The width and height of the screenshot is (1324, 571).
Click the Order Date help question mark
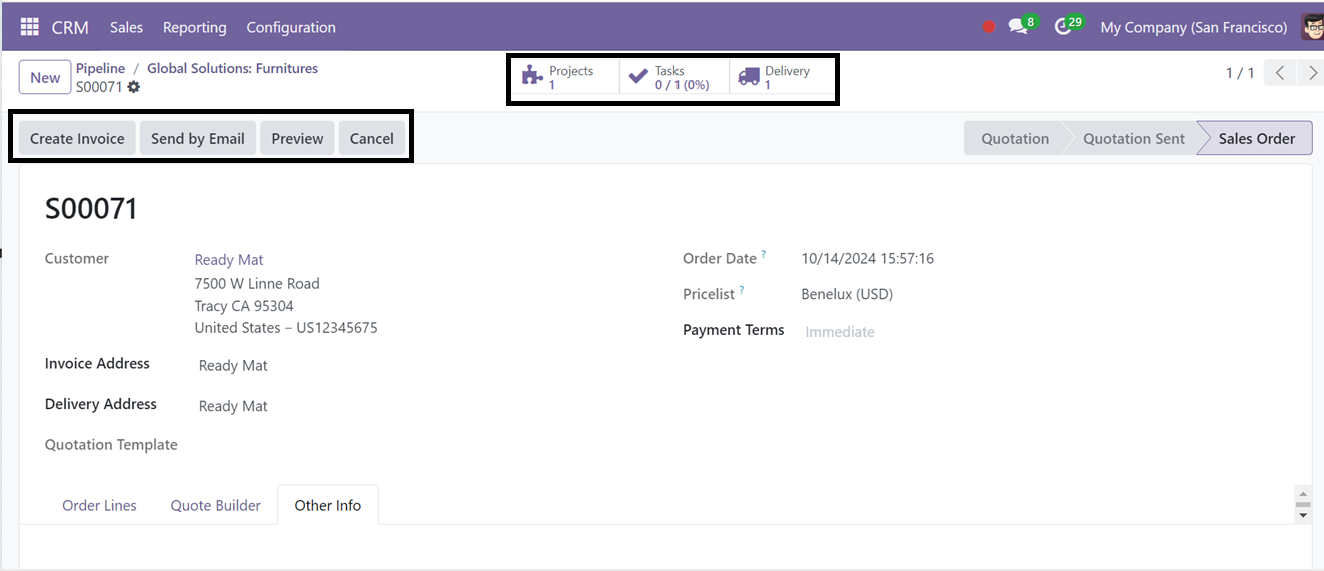764,254
